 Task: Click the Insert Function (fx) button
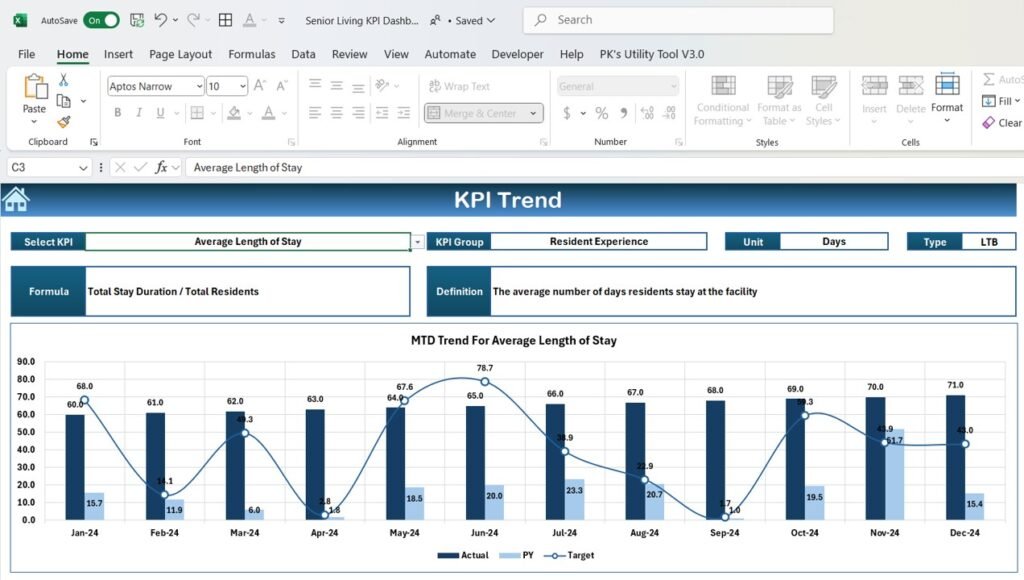[x=160, y=167]
